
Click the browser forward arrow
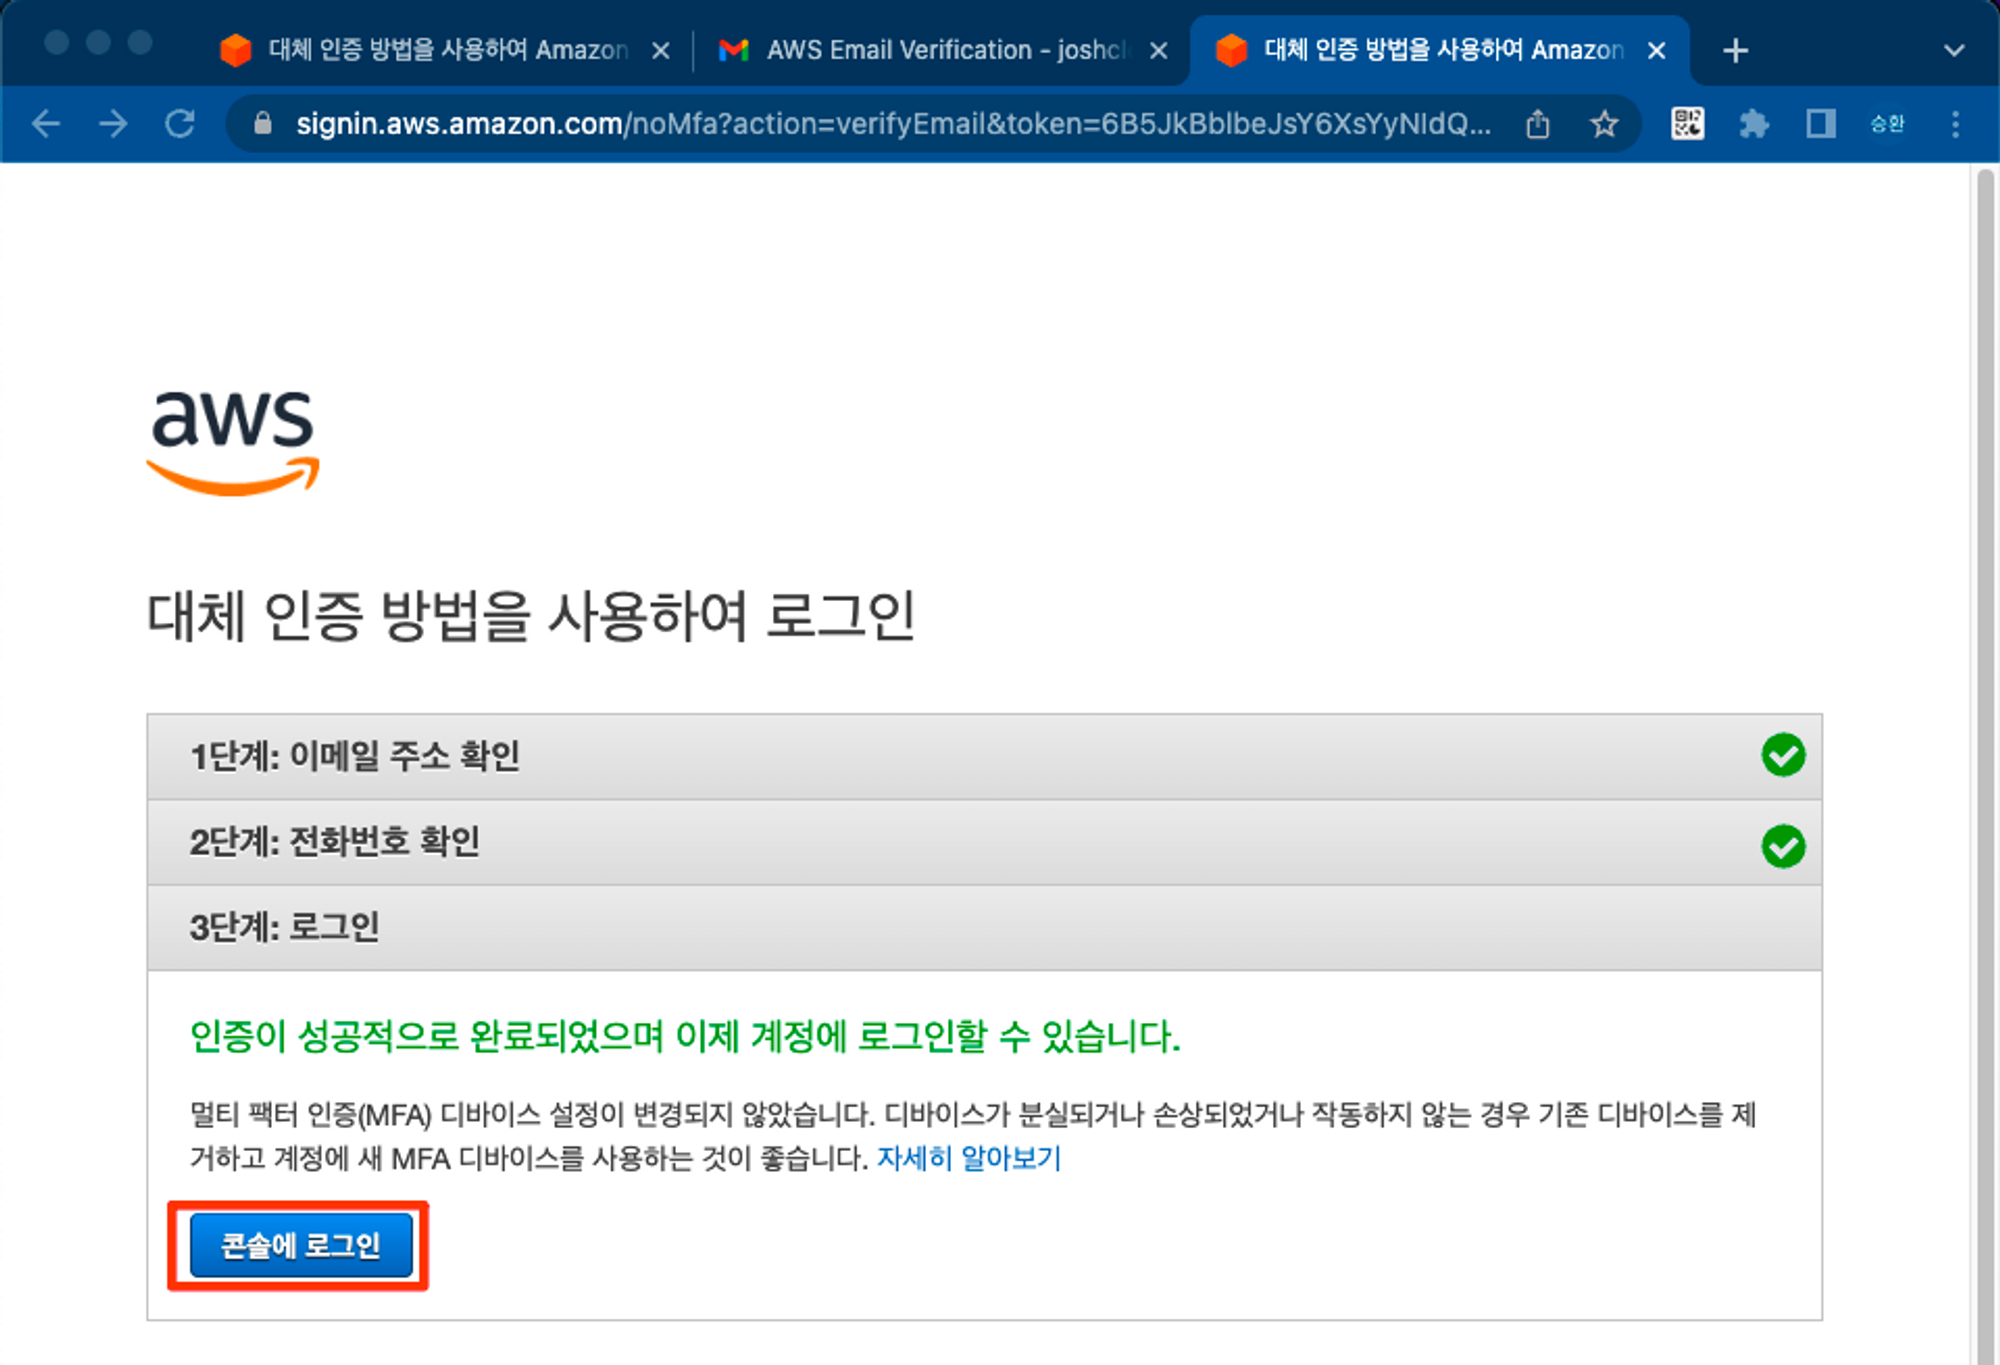tap(113, 124)
